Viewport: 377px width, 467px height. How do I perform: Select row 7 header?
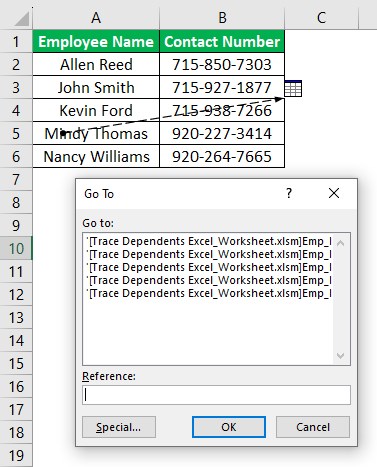point(16,180)
